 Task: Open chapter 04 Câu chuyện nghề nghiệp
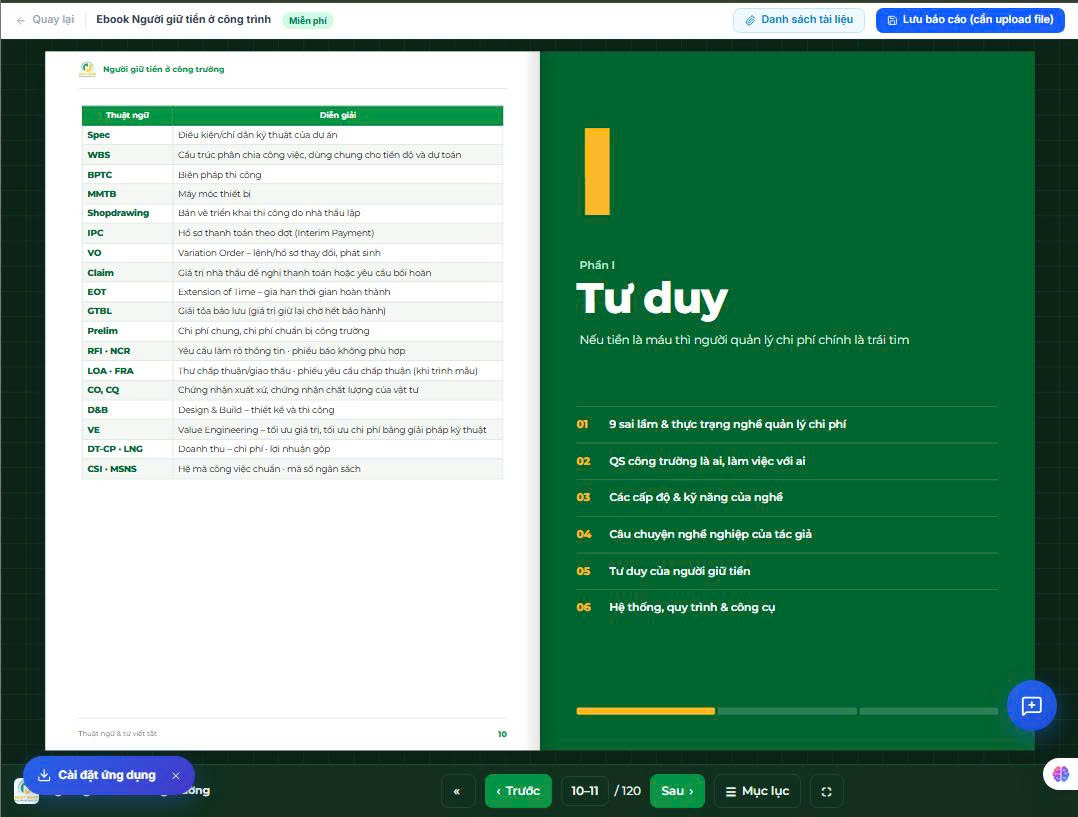(x=786, y=534)
